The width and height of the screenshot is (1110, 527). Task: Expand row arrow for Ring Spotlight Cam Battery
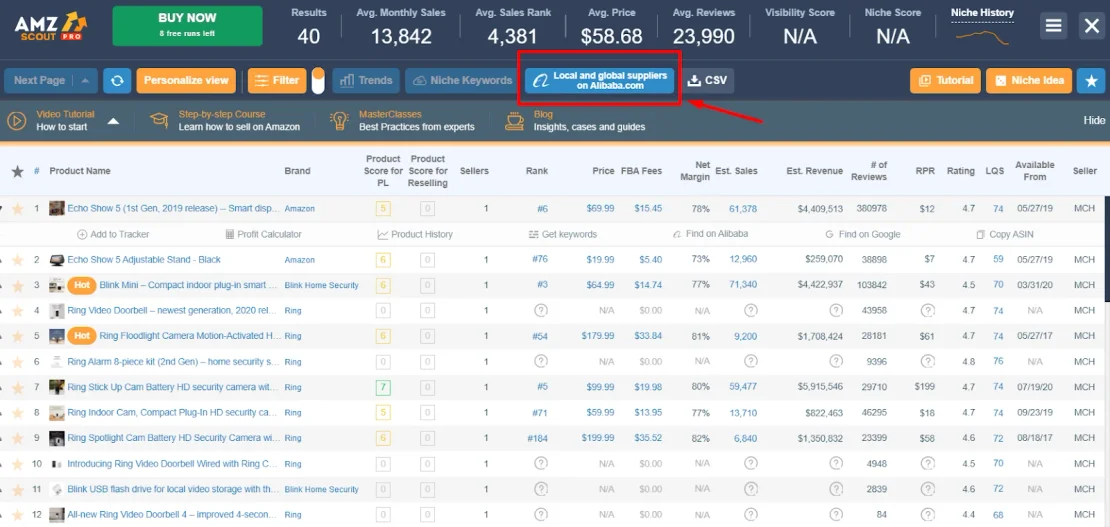coord(2,438)
